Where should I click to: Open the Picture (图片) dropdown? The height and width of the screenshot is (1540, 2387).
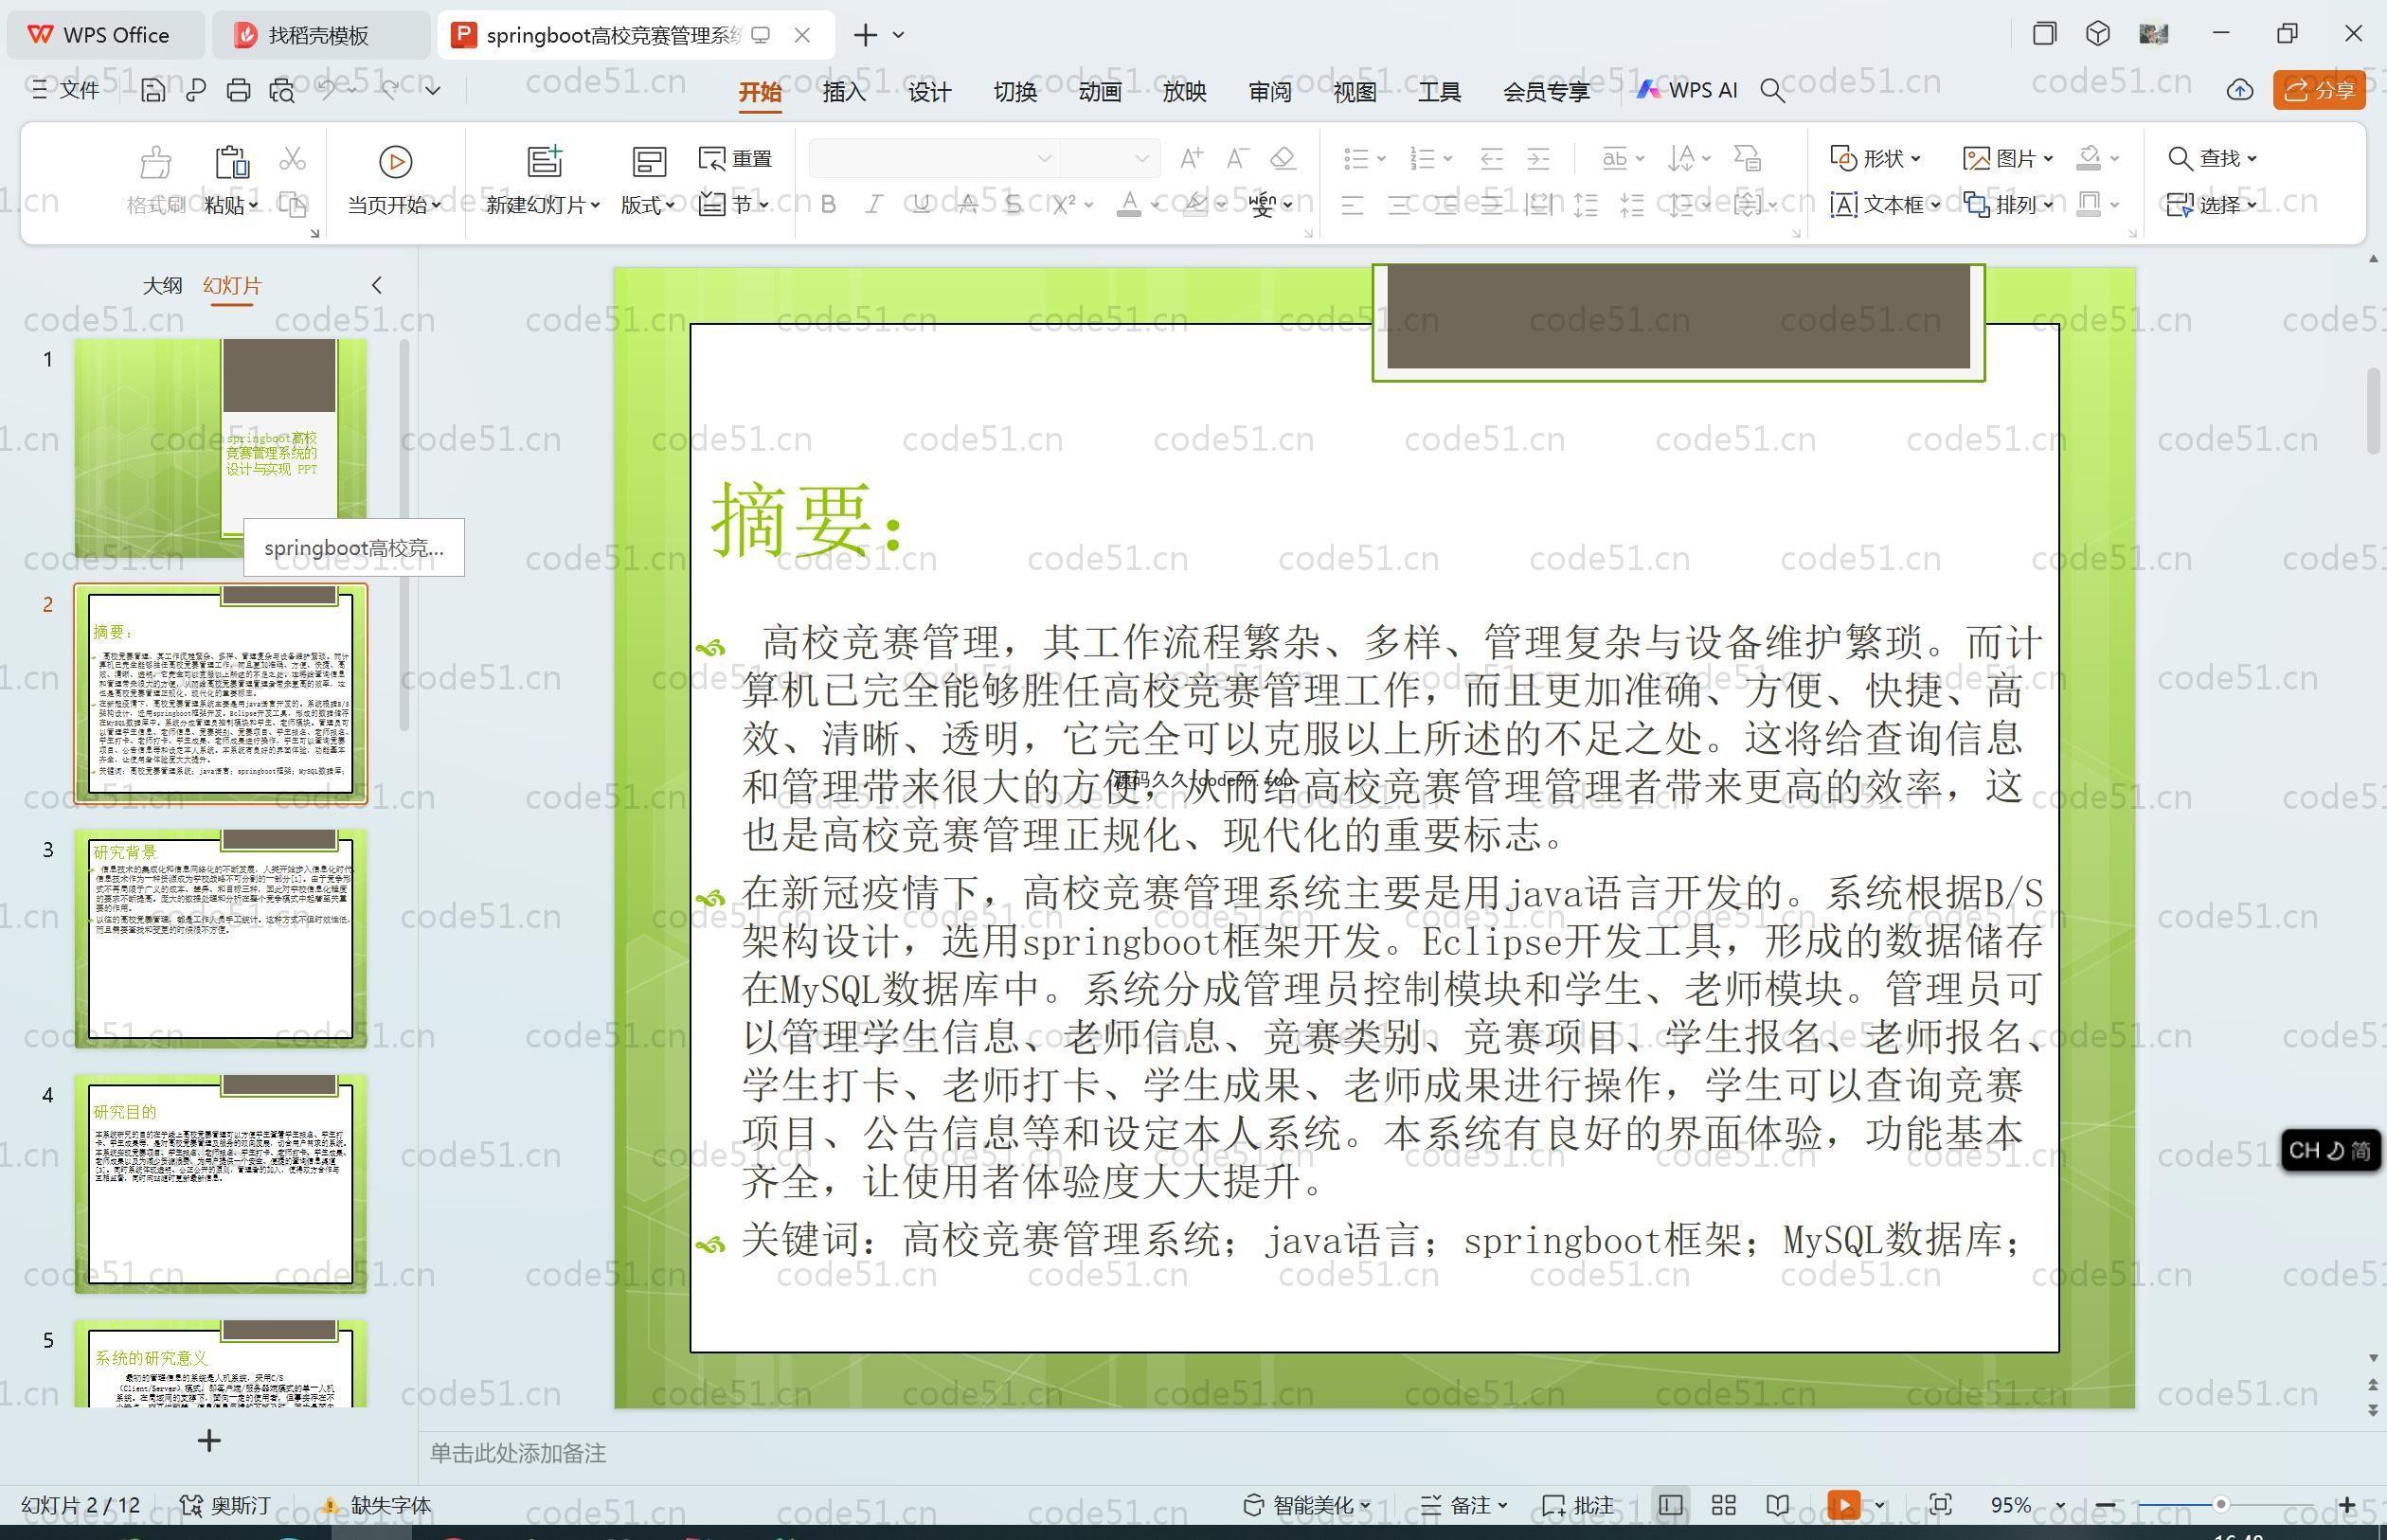pyautogui.click(x=2008, y=158)
